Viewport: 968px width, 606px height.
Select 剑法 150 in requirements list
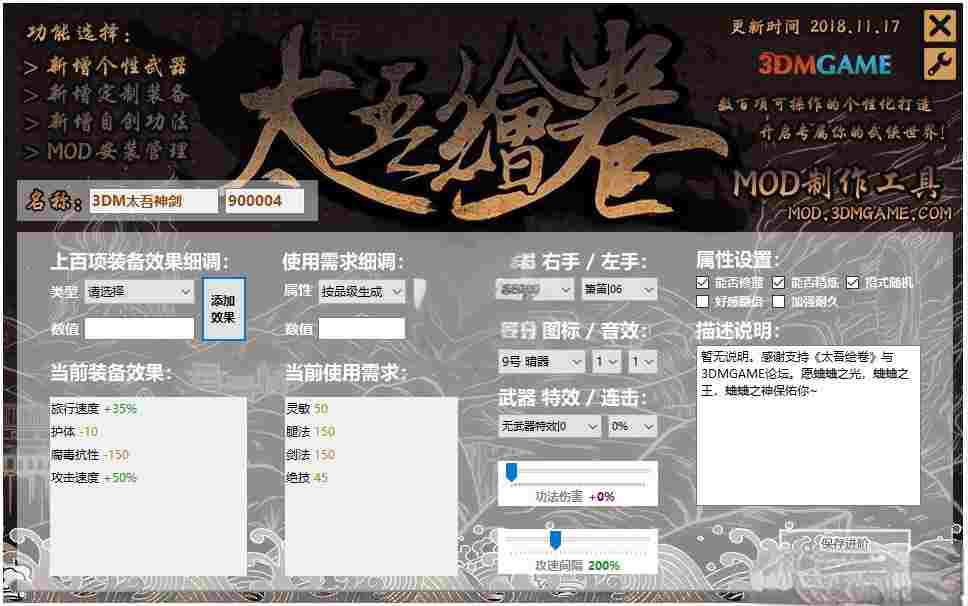click(x=311, y=455)
